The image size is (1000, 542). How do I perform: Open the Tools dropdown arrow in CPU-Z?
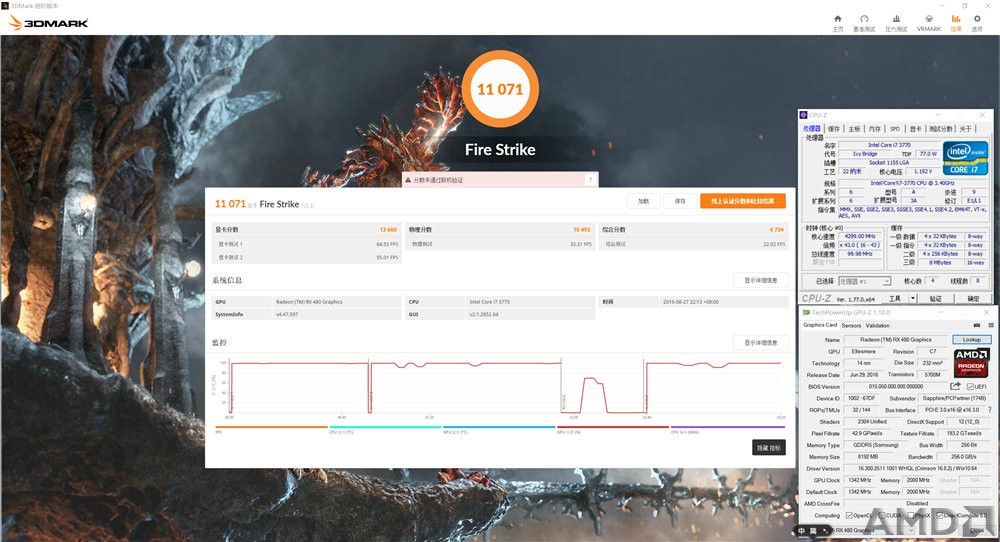913,298
